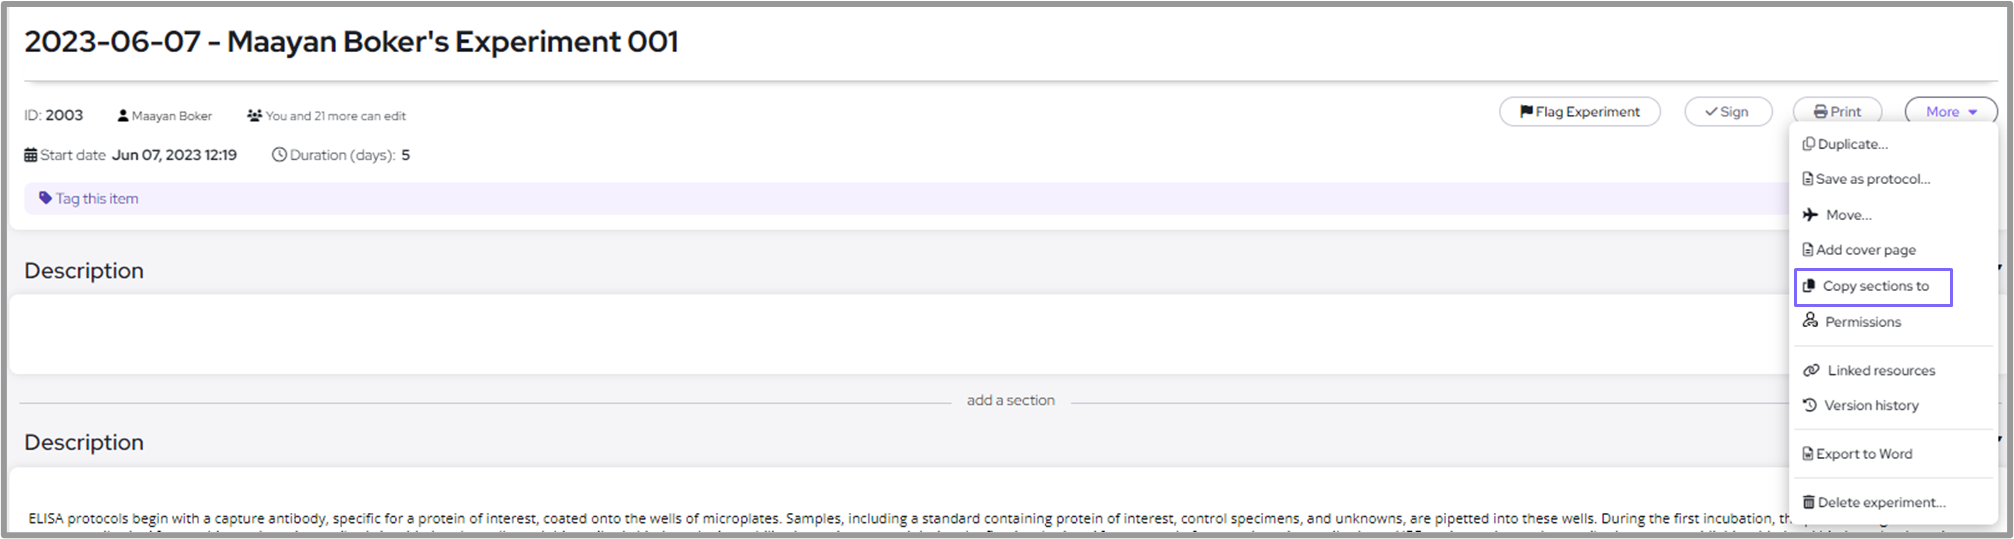
Task: Print the experiment
Action: (1837, 112)
